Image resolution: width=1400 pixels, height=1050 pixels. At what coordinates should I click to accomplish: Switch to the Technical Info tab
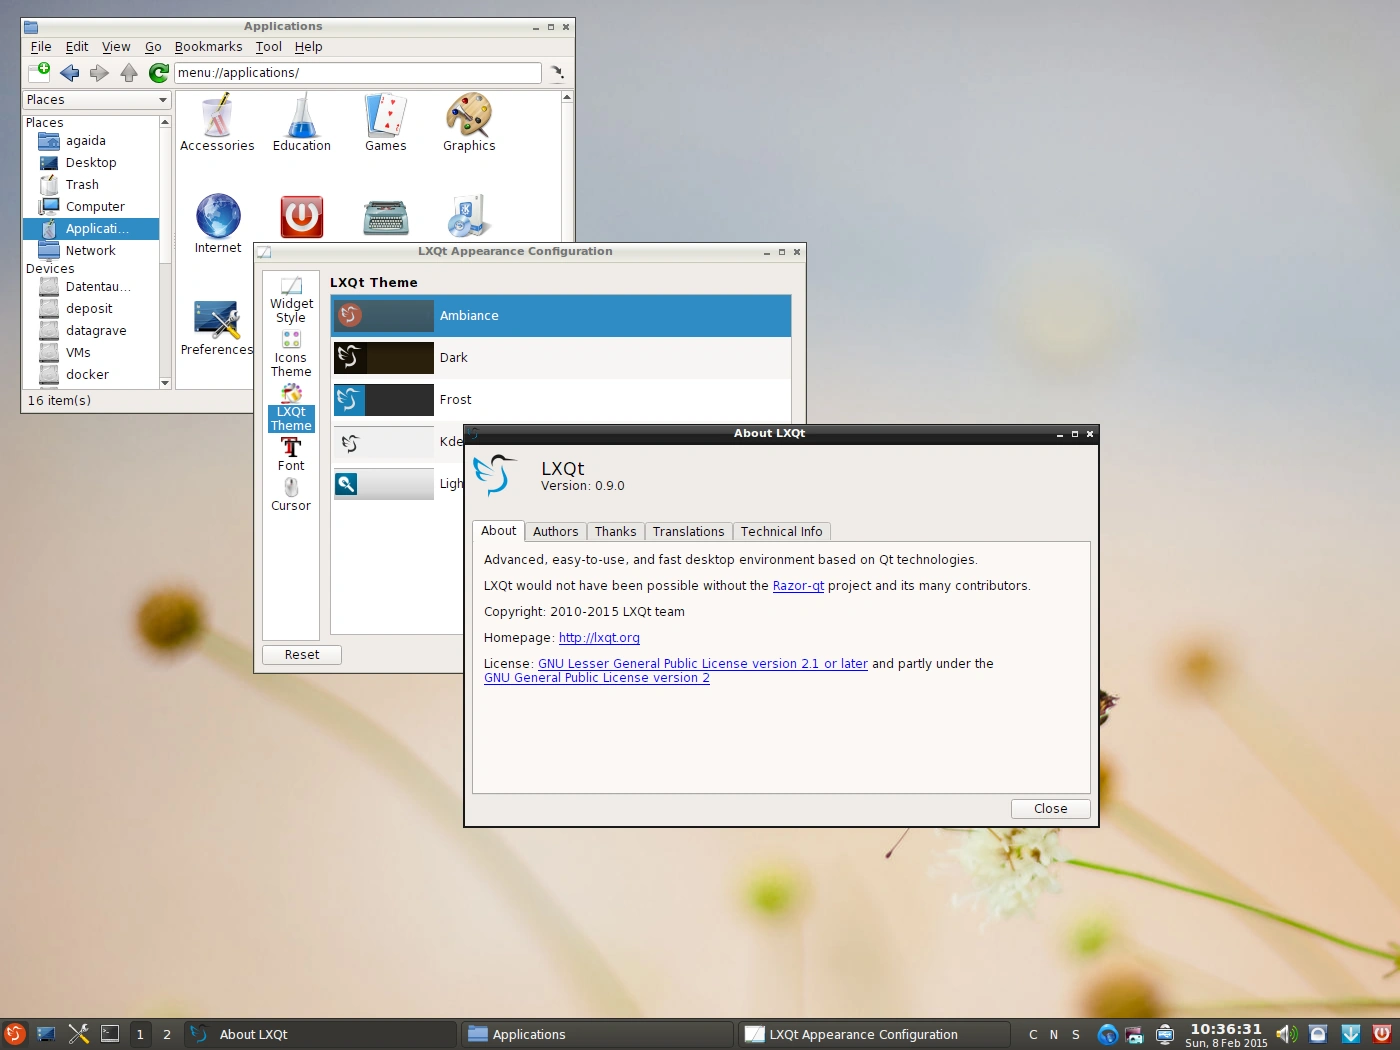pos(781,532)
